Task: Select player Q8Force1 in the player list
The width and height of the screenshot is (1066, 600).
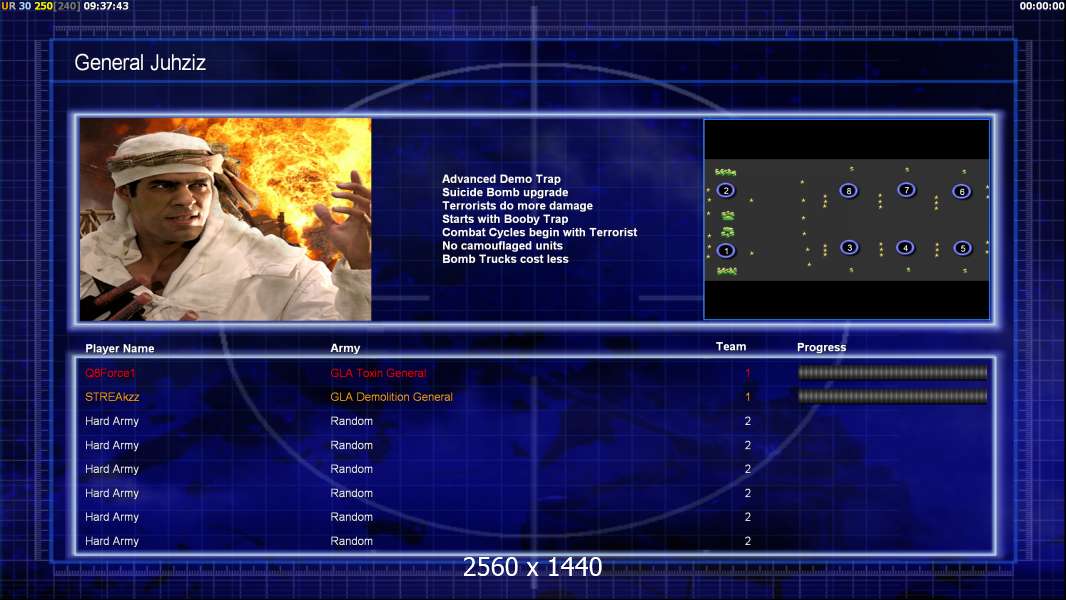Action: click(110, 373)
